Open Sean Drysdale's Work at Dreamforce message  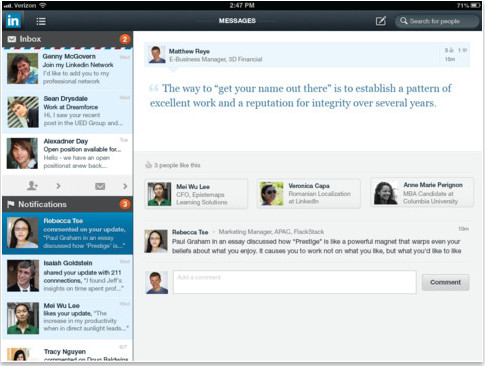(x=67, y=112)
